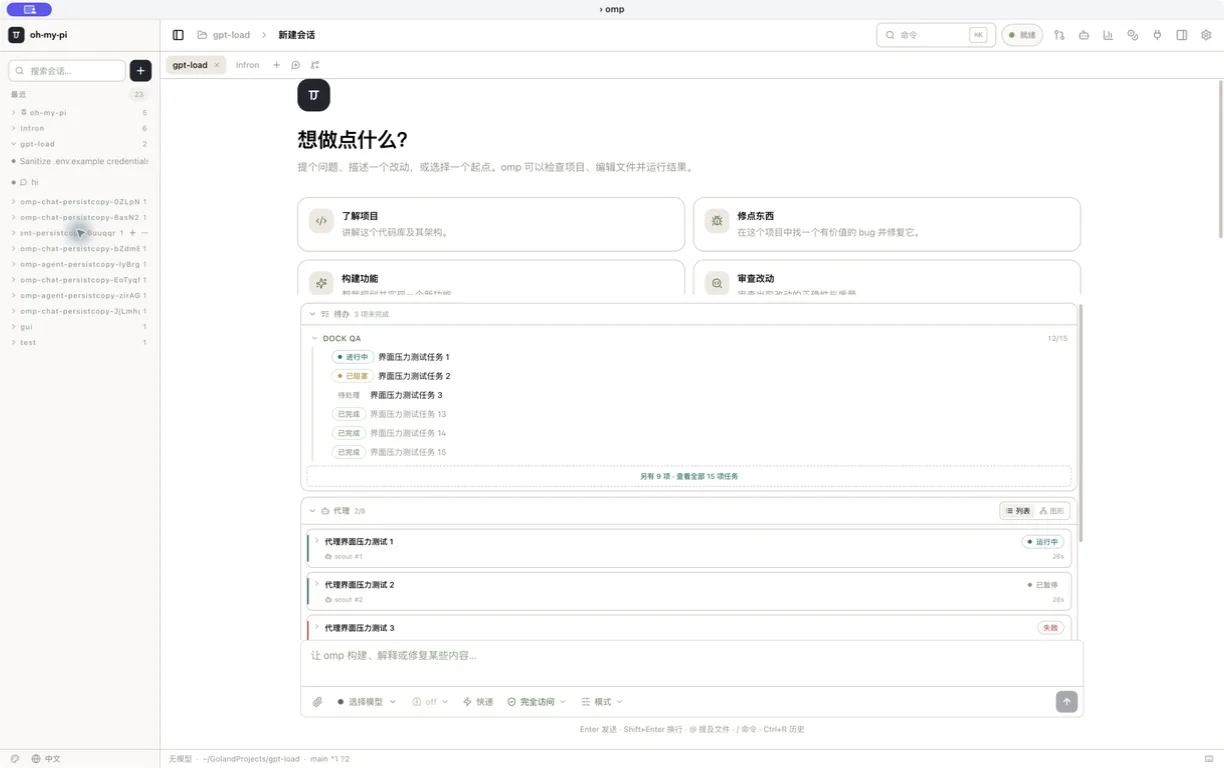Screen dimensions: 1224x768
Task: Click task 界面压力测试任务 2
Action: (414, 376)
